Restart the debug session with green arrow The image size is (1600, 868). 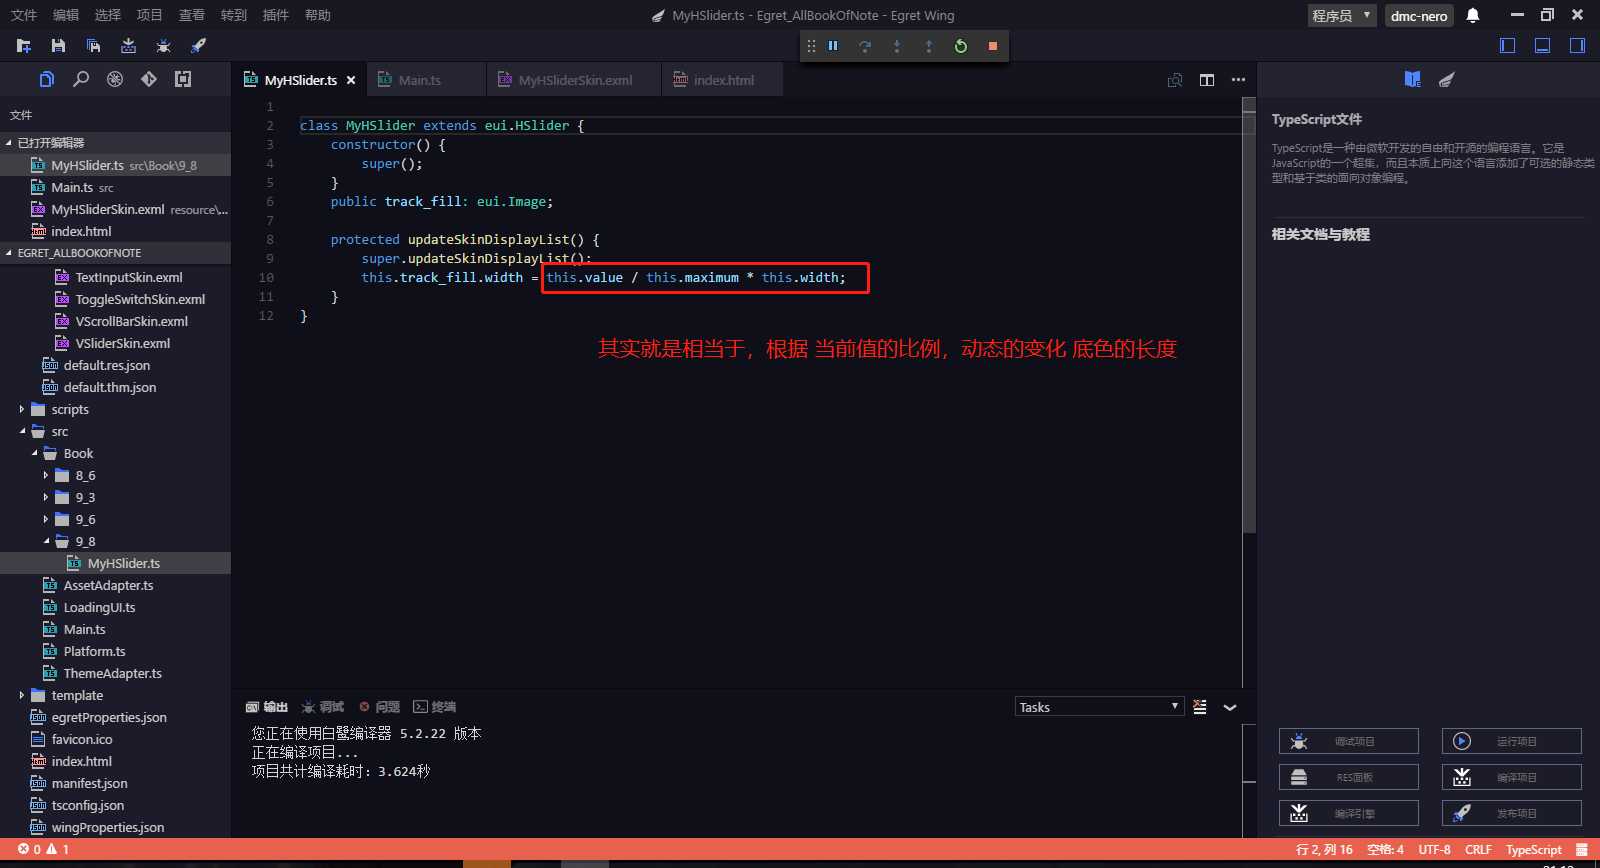[961, 46]
